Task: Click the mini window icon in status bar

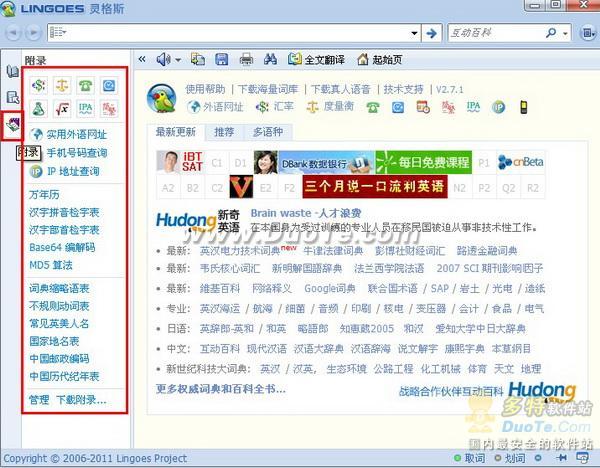Action: [582, 457]
